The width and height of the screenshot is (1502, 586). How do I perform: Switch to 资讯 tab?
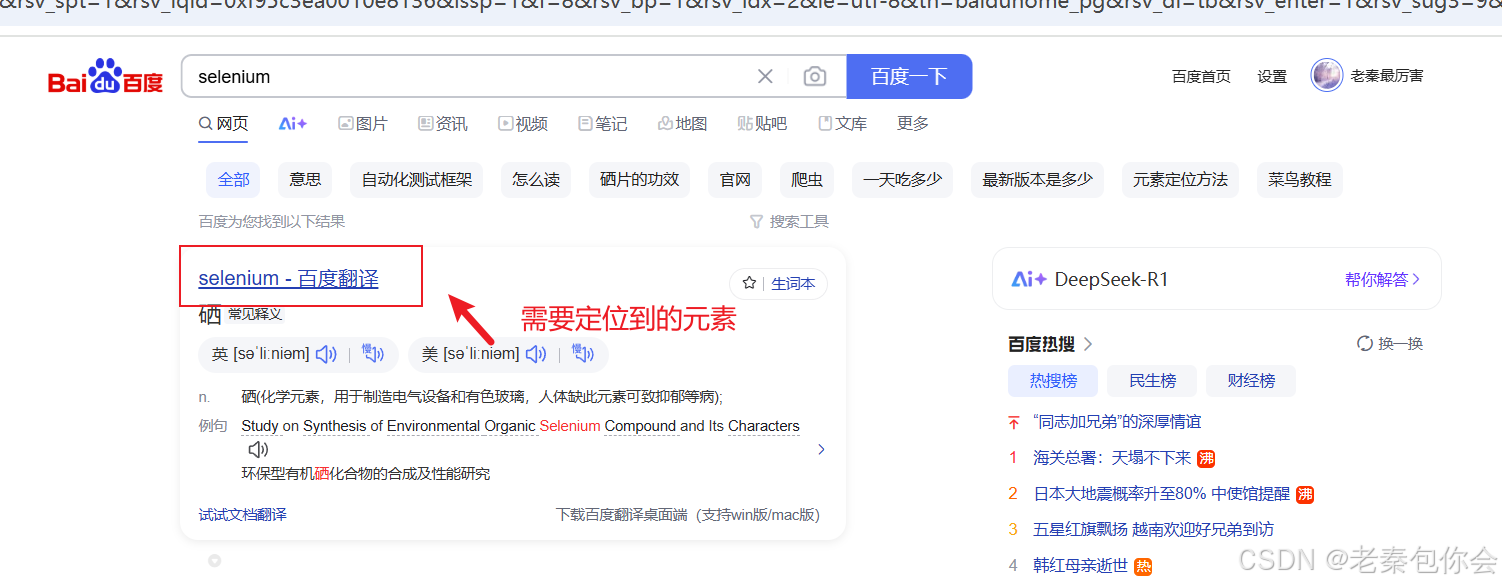(x=443, y=124)
